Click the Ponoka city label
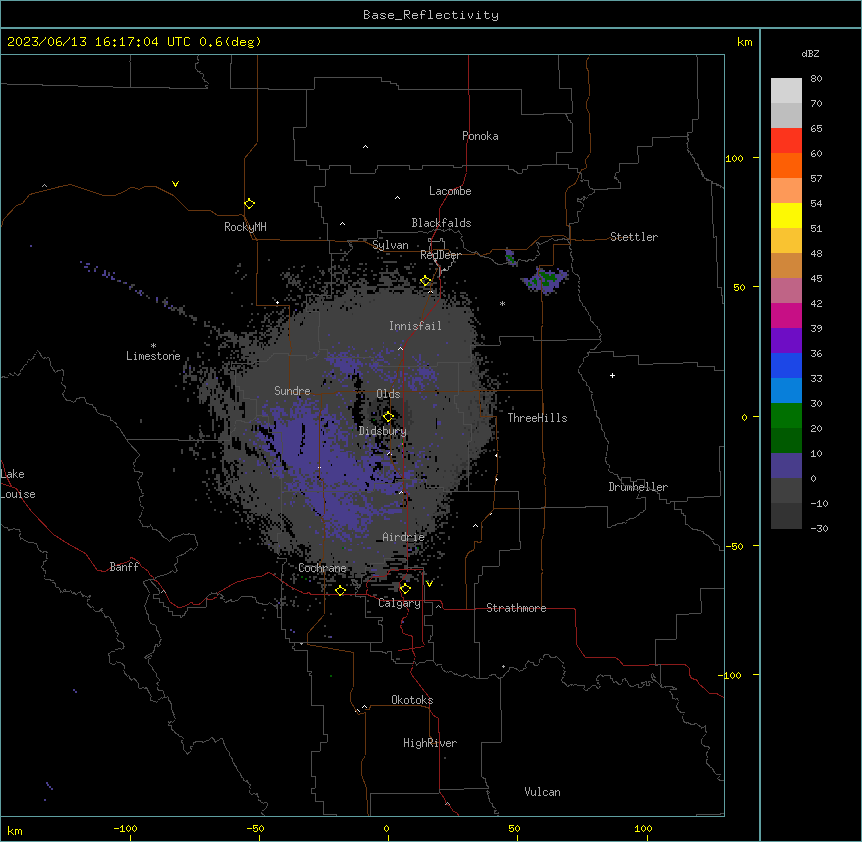The width and height of the screenshot is (862, 842). pyautogui.click(x=480, y=136)
